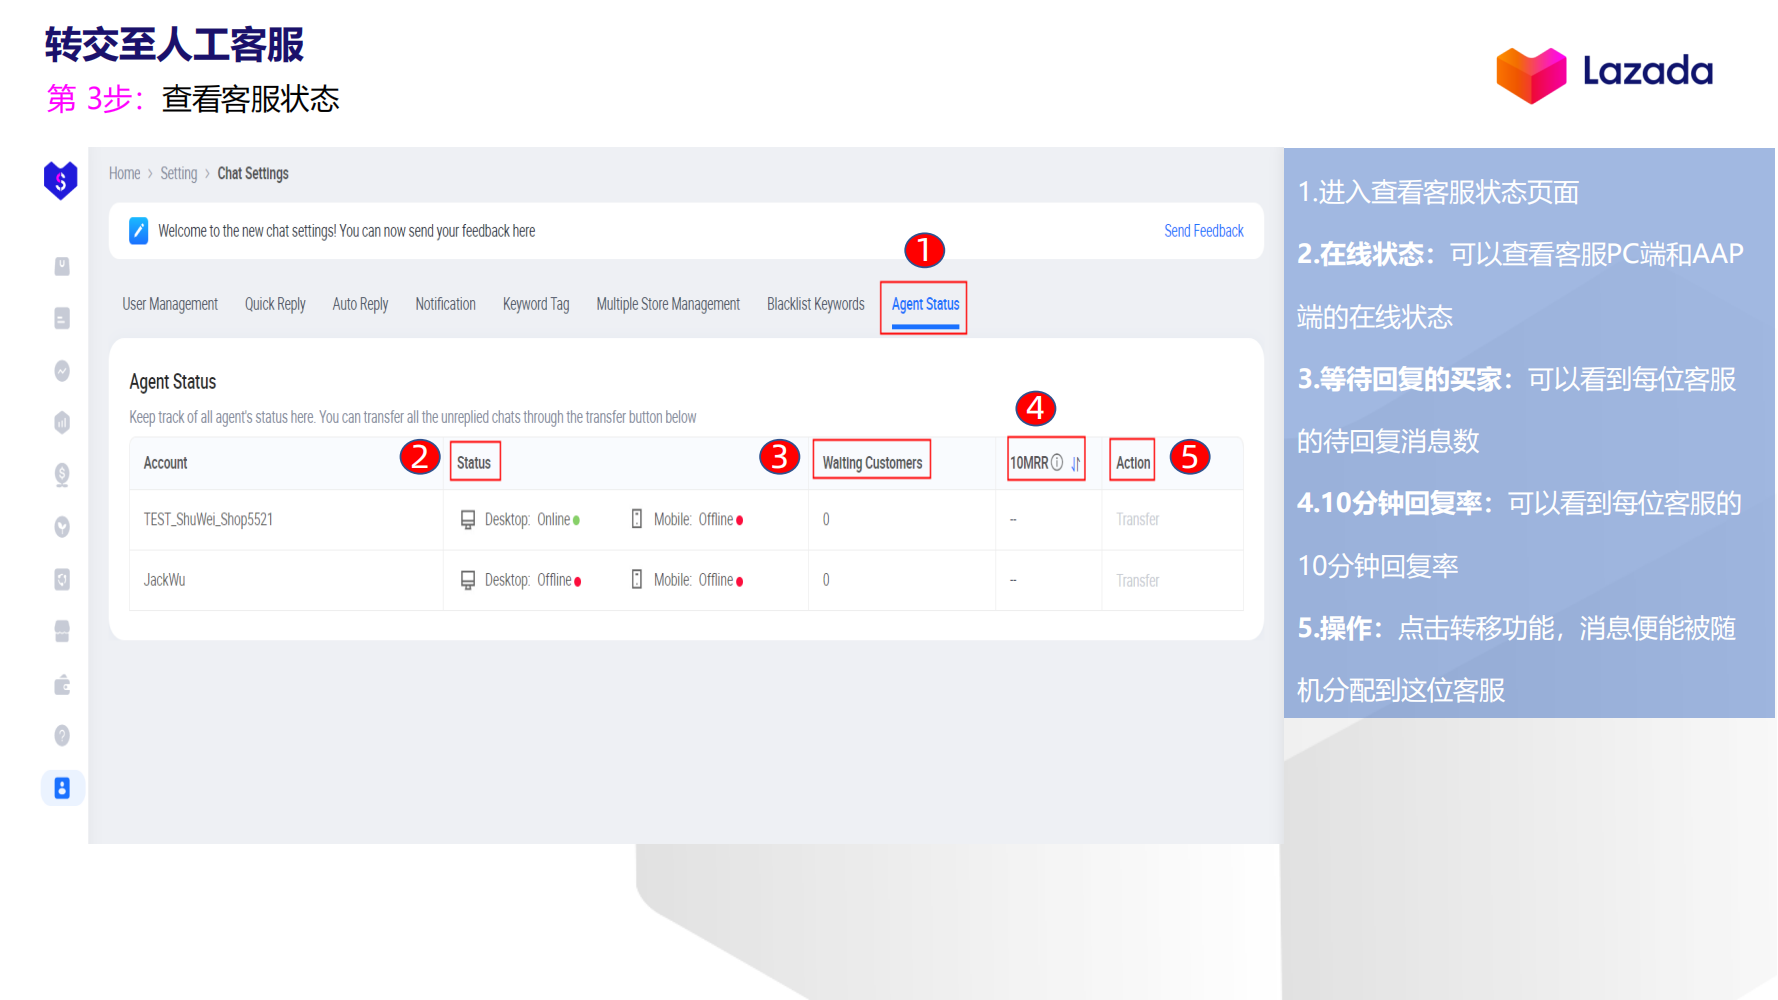
Task: Click the Account column header
Action: 166,463
